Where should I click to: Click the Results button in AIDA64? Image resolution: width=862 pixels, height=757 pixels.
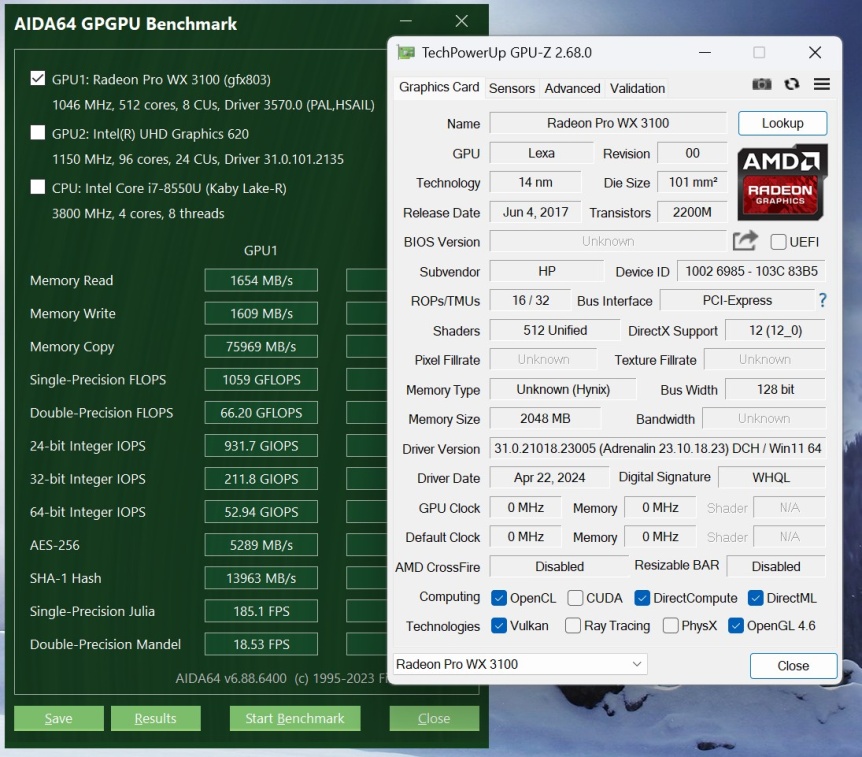[155, 718]
